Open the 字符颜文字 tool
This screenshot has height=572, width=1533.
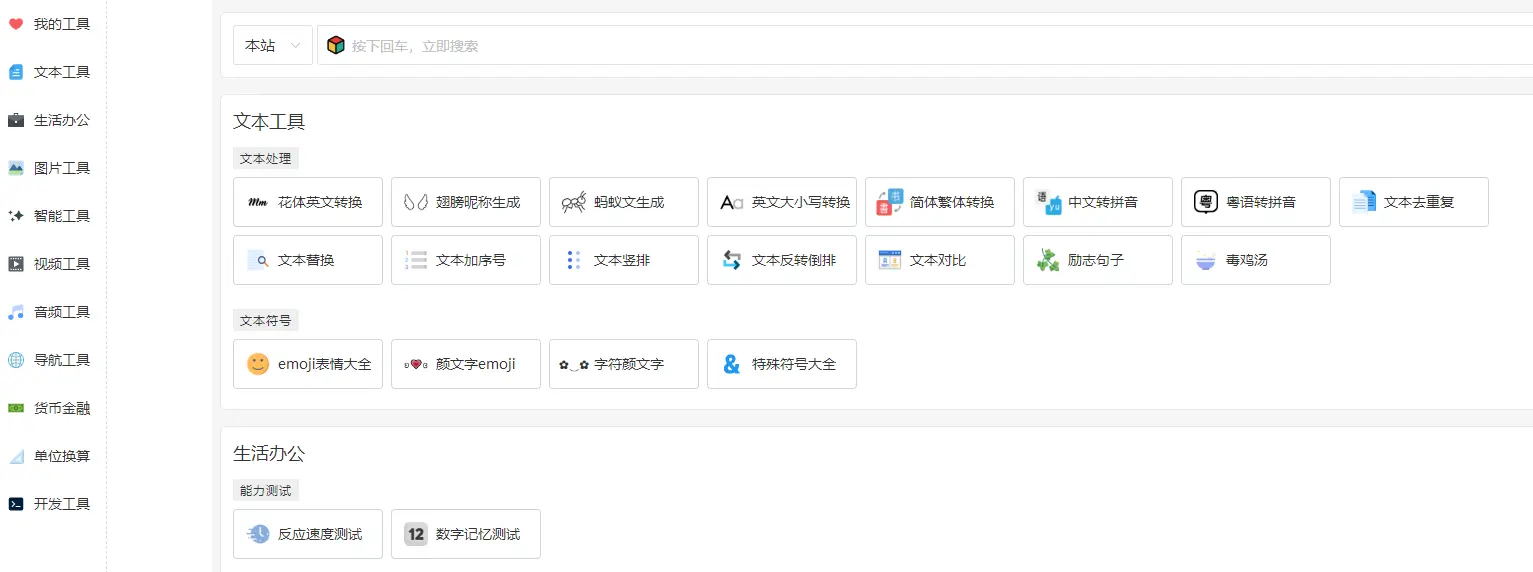[624, 364]
